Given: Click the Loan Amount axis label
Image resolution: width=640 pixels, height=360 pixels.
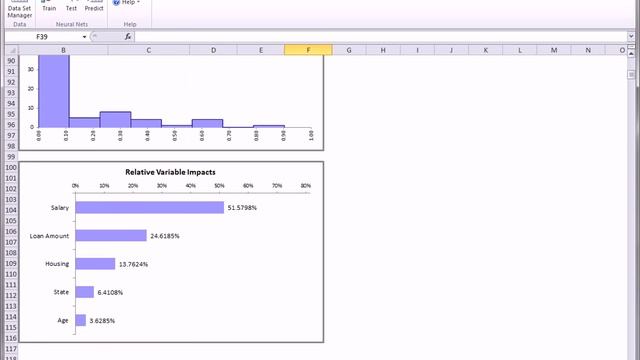Looking at the screenshot, I should click(x=49, y=236).
